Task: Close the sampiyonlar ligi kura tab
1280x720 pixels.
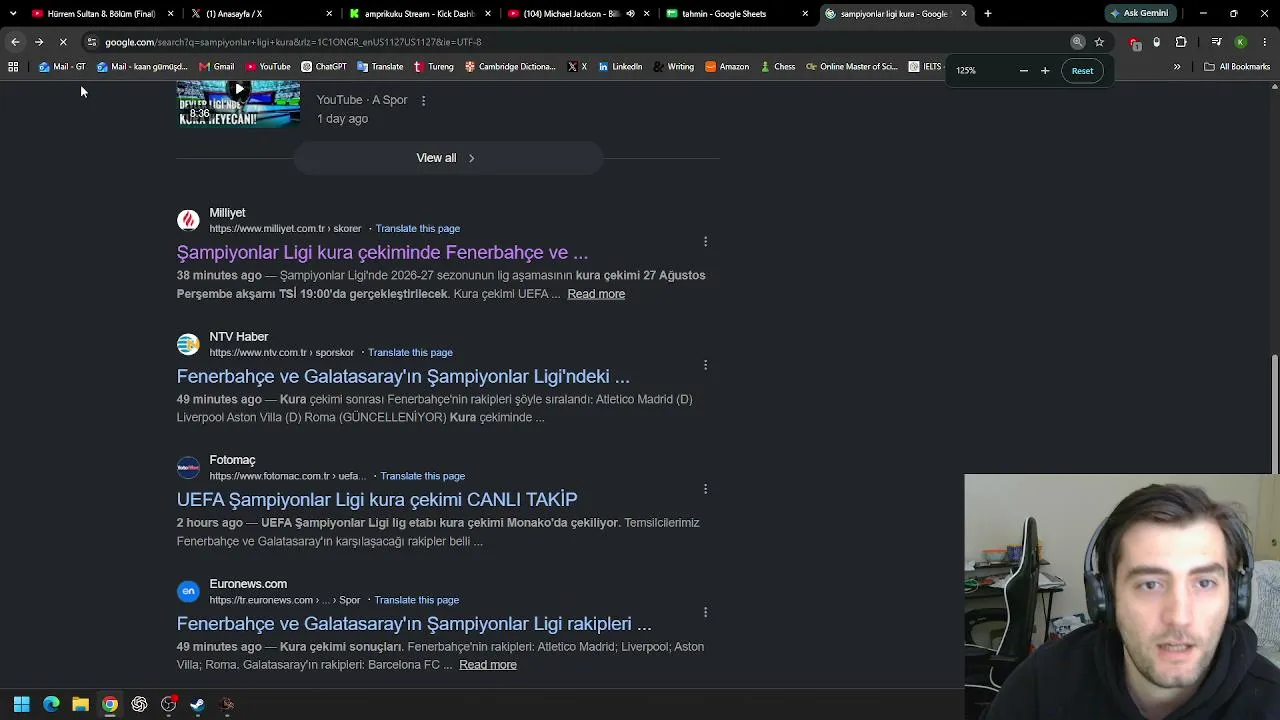Action: tap(964, 14)
